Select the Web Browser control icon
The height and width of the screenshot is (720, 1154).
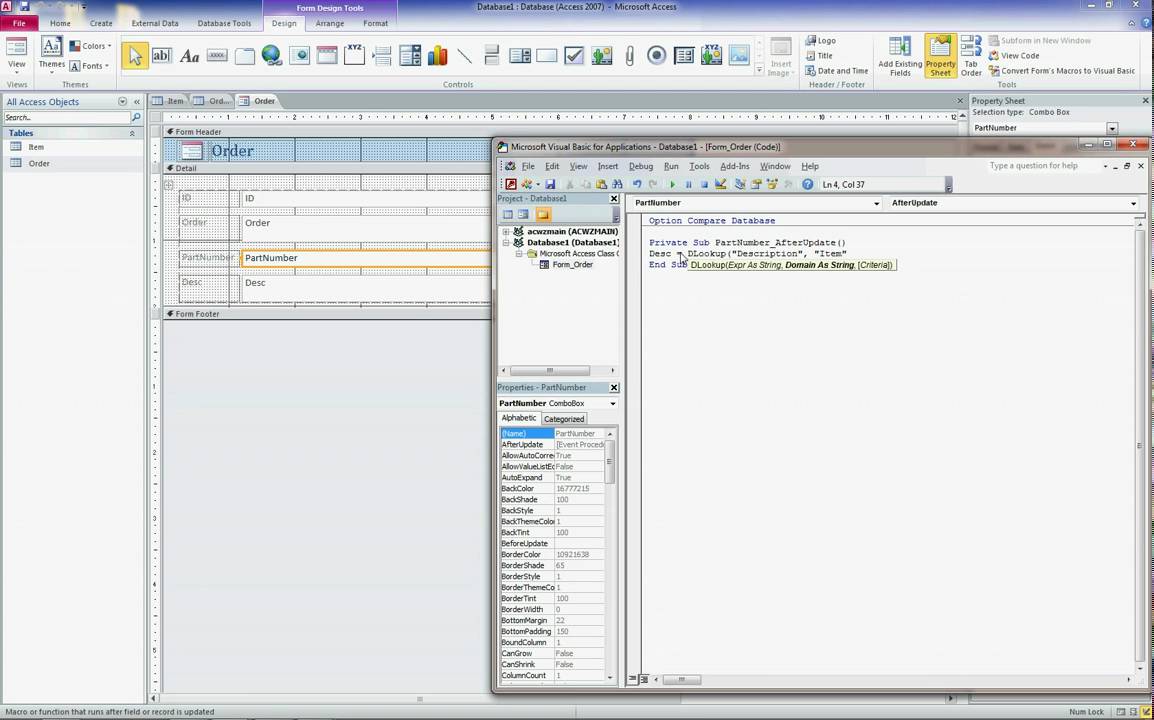[300, 55]
